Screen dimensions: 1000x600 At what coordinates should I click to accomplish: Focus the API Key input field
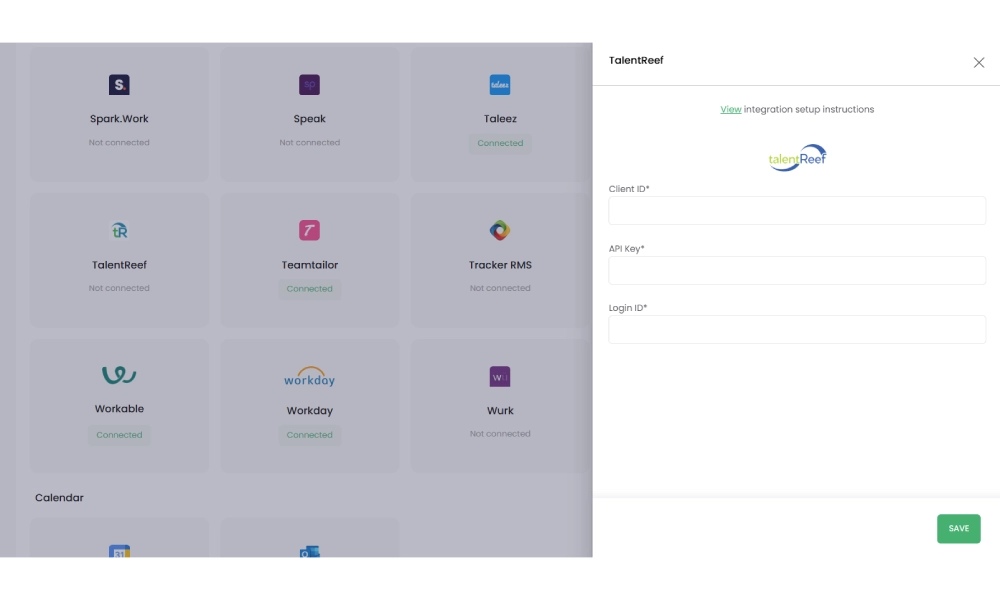[x=797, y=270]
